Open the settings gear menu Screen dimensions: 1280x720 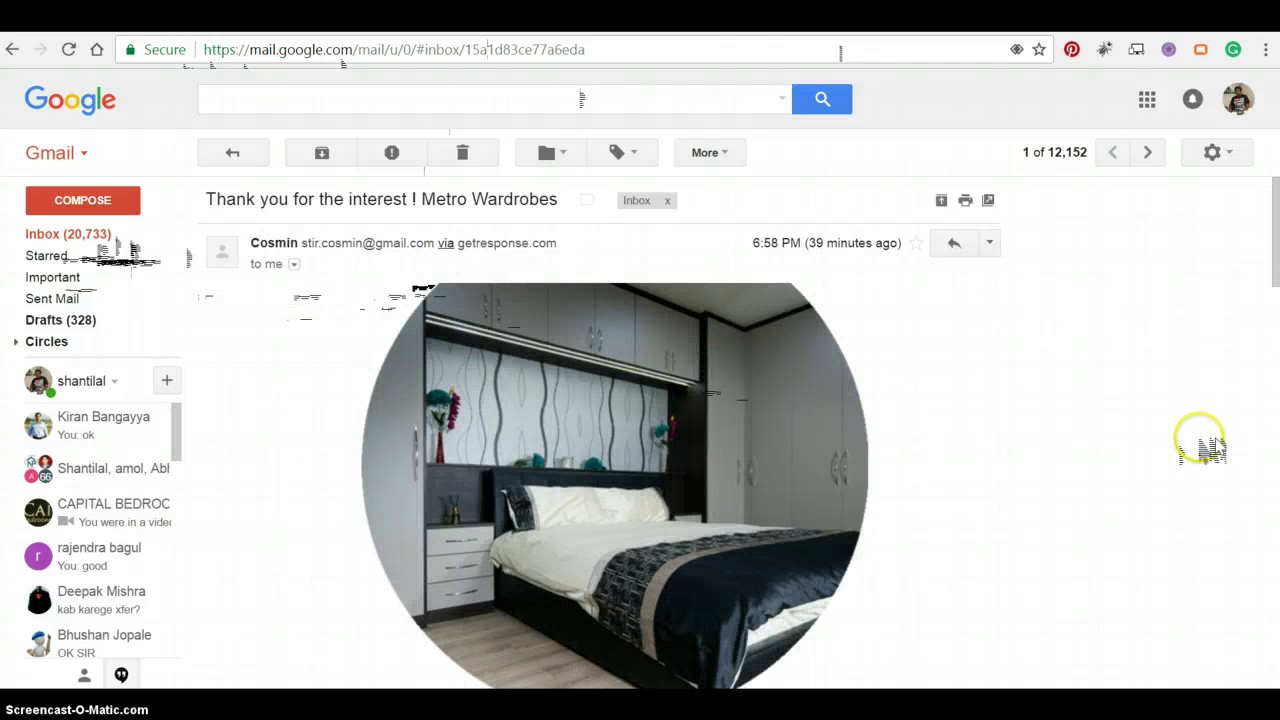coord(1217,152)
